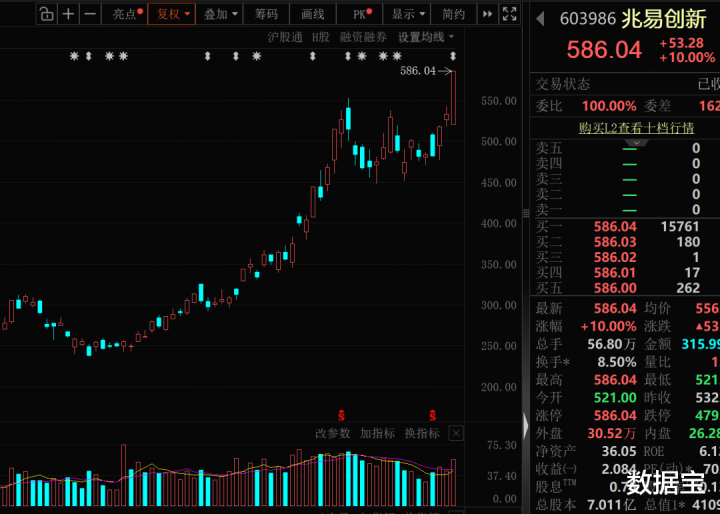Click the 买五 price 586.00 row
The image size is (720, 514).
618,288
